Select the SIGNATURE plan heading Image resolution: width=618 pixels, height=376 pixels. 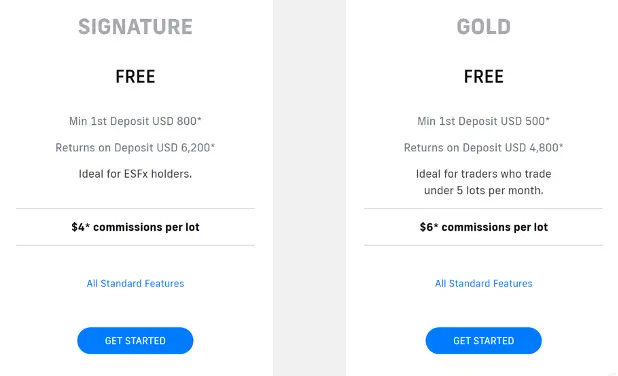point(135,27)
